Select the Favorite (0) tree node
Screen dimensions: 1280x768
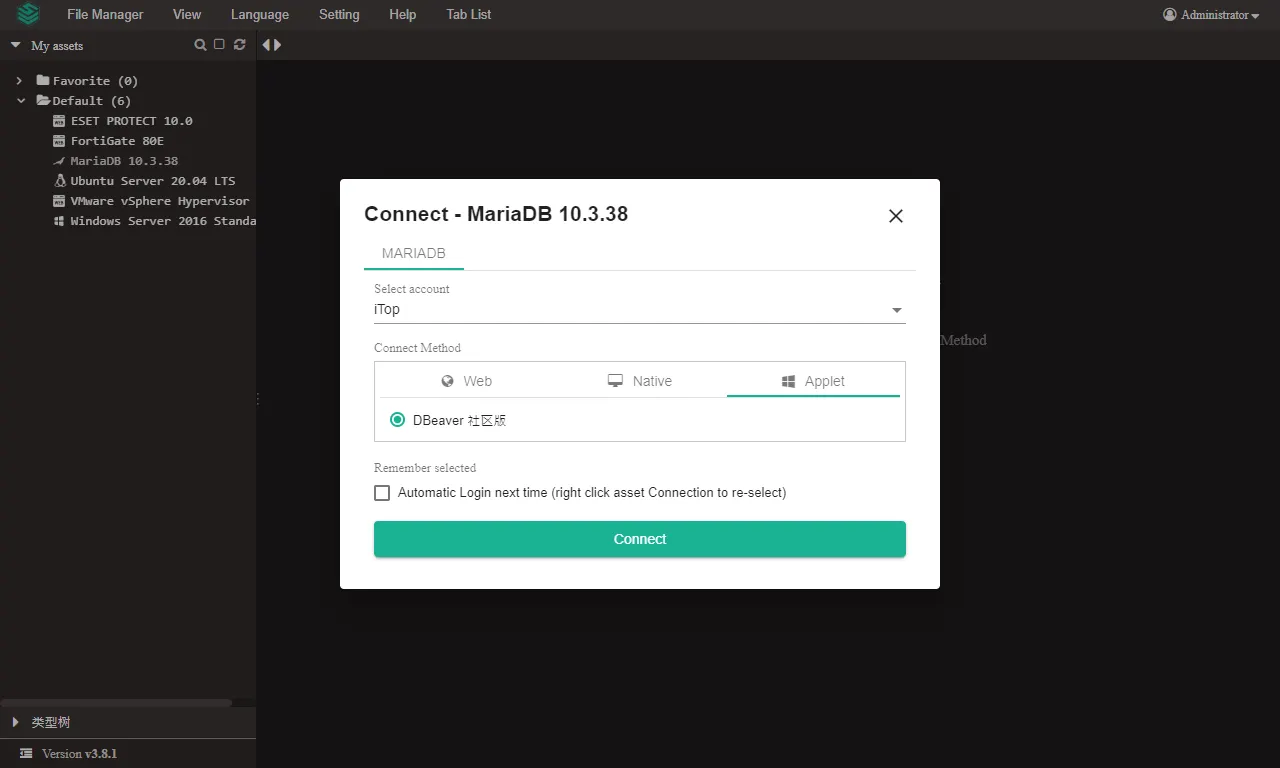[x=95, y=81]
